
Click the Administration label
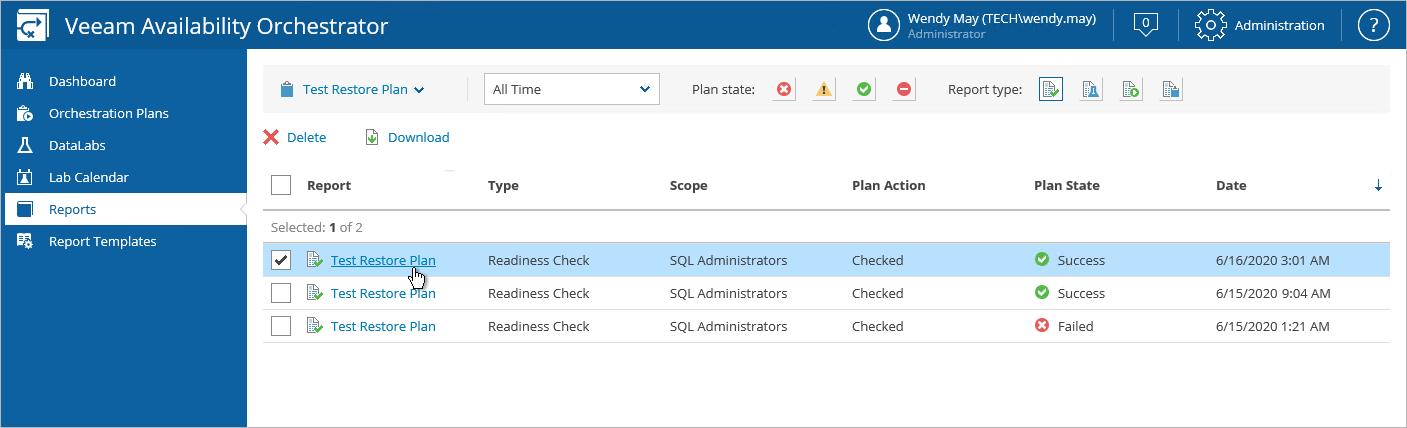pyautogui.click(x=1279, y=26)
